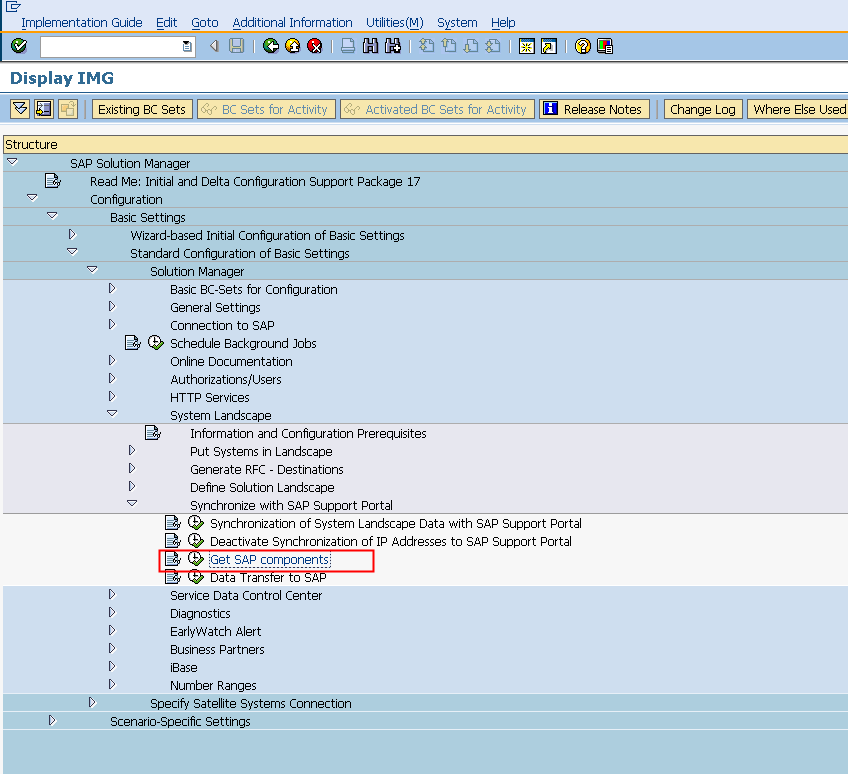Click the Change Log button
This screenshot has height=774, width=848.
702,109
